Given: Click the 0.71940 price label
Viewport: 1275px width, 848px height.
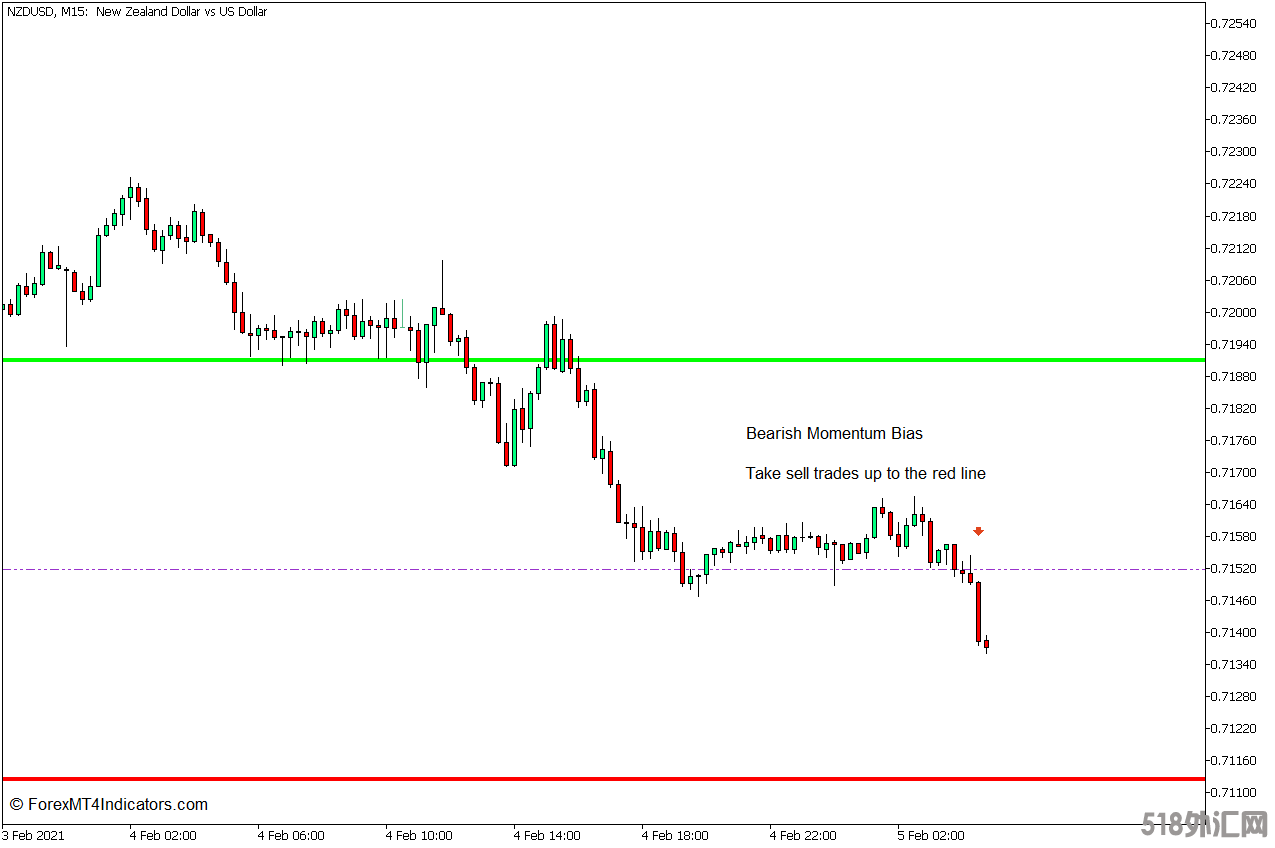Looking at the screenshot, I should 1232,344.
